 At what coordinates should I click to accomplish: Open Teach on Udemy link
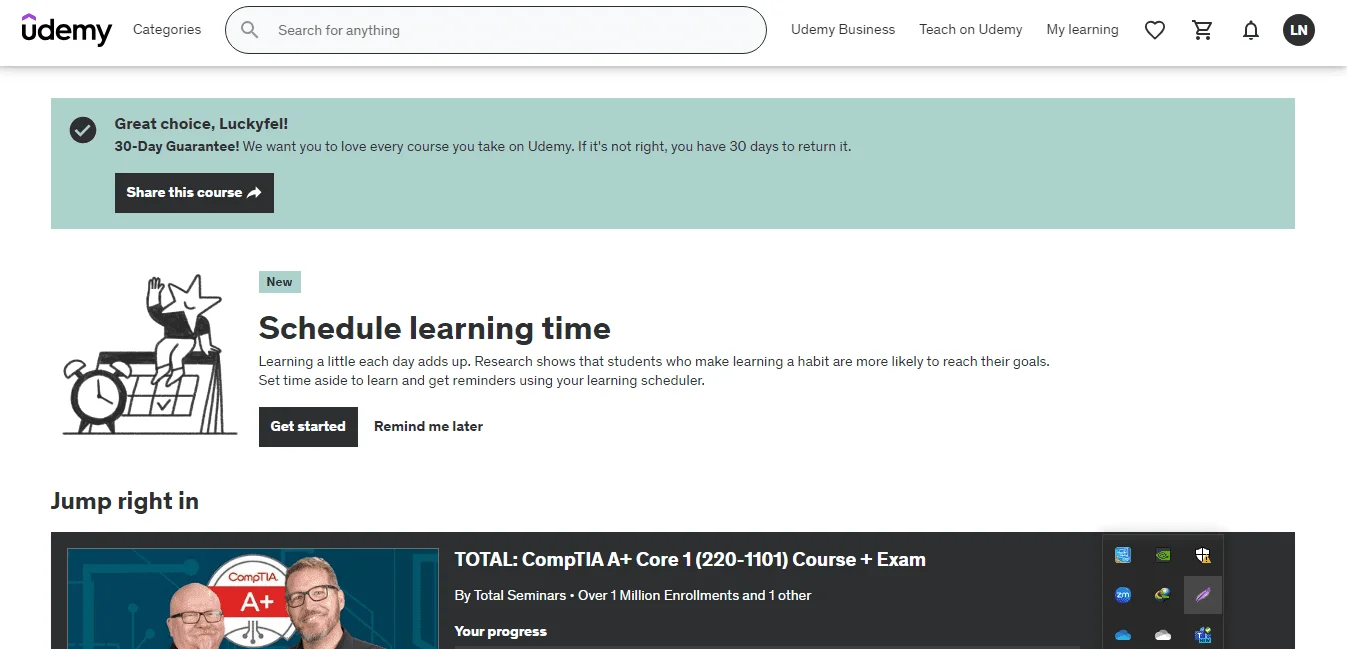971,30
